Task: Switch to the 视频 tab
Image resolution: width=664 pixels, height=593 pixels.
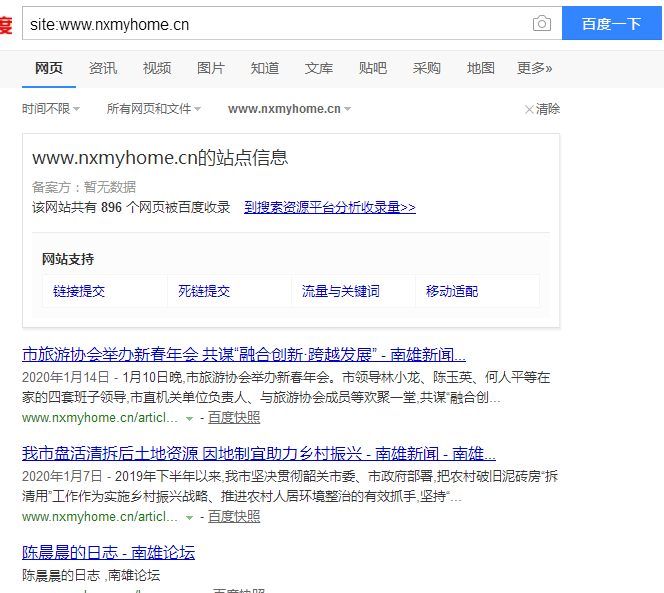Action: click(157, 68)
